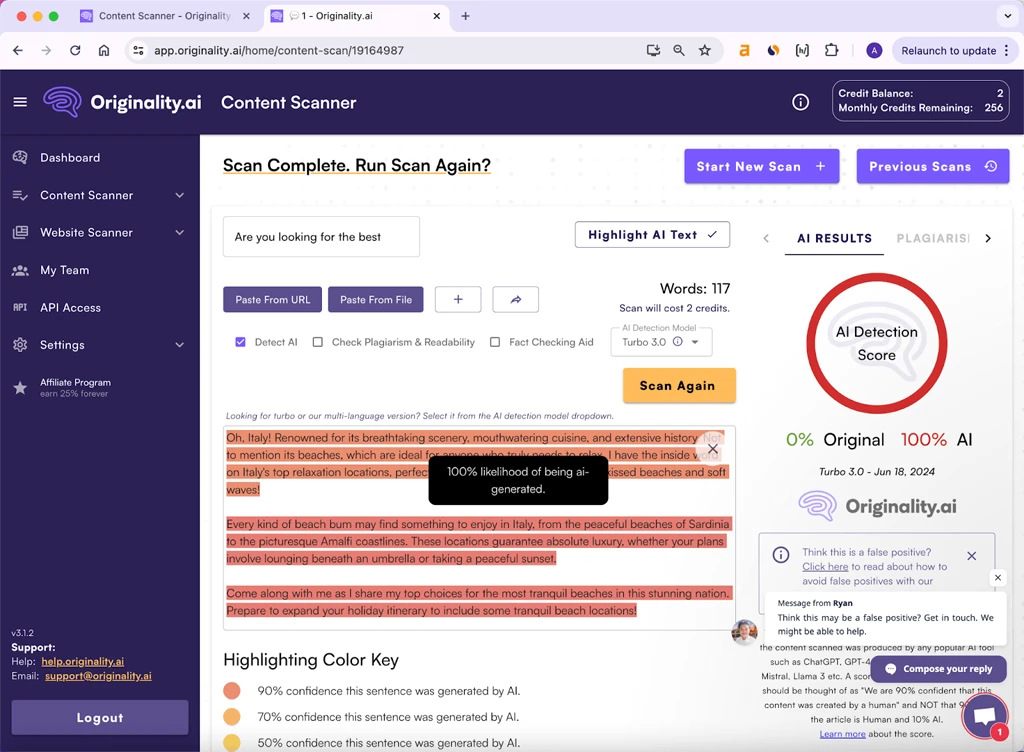Open the browser tab list chevron
1024x752 pixels.
point(1008,16)
